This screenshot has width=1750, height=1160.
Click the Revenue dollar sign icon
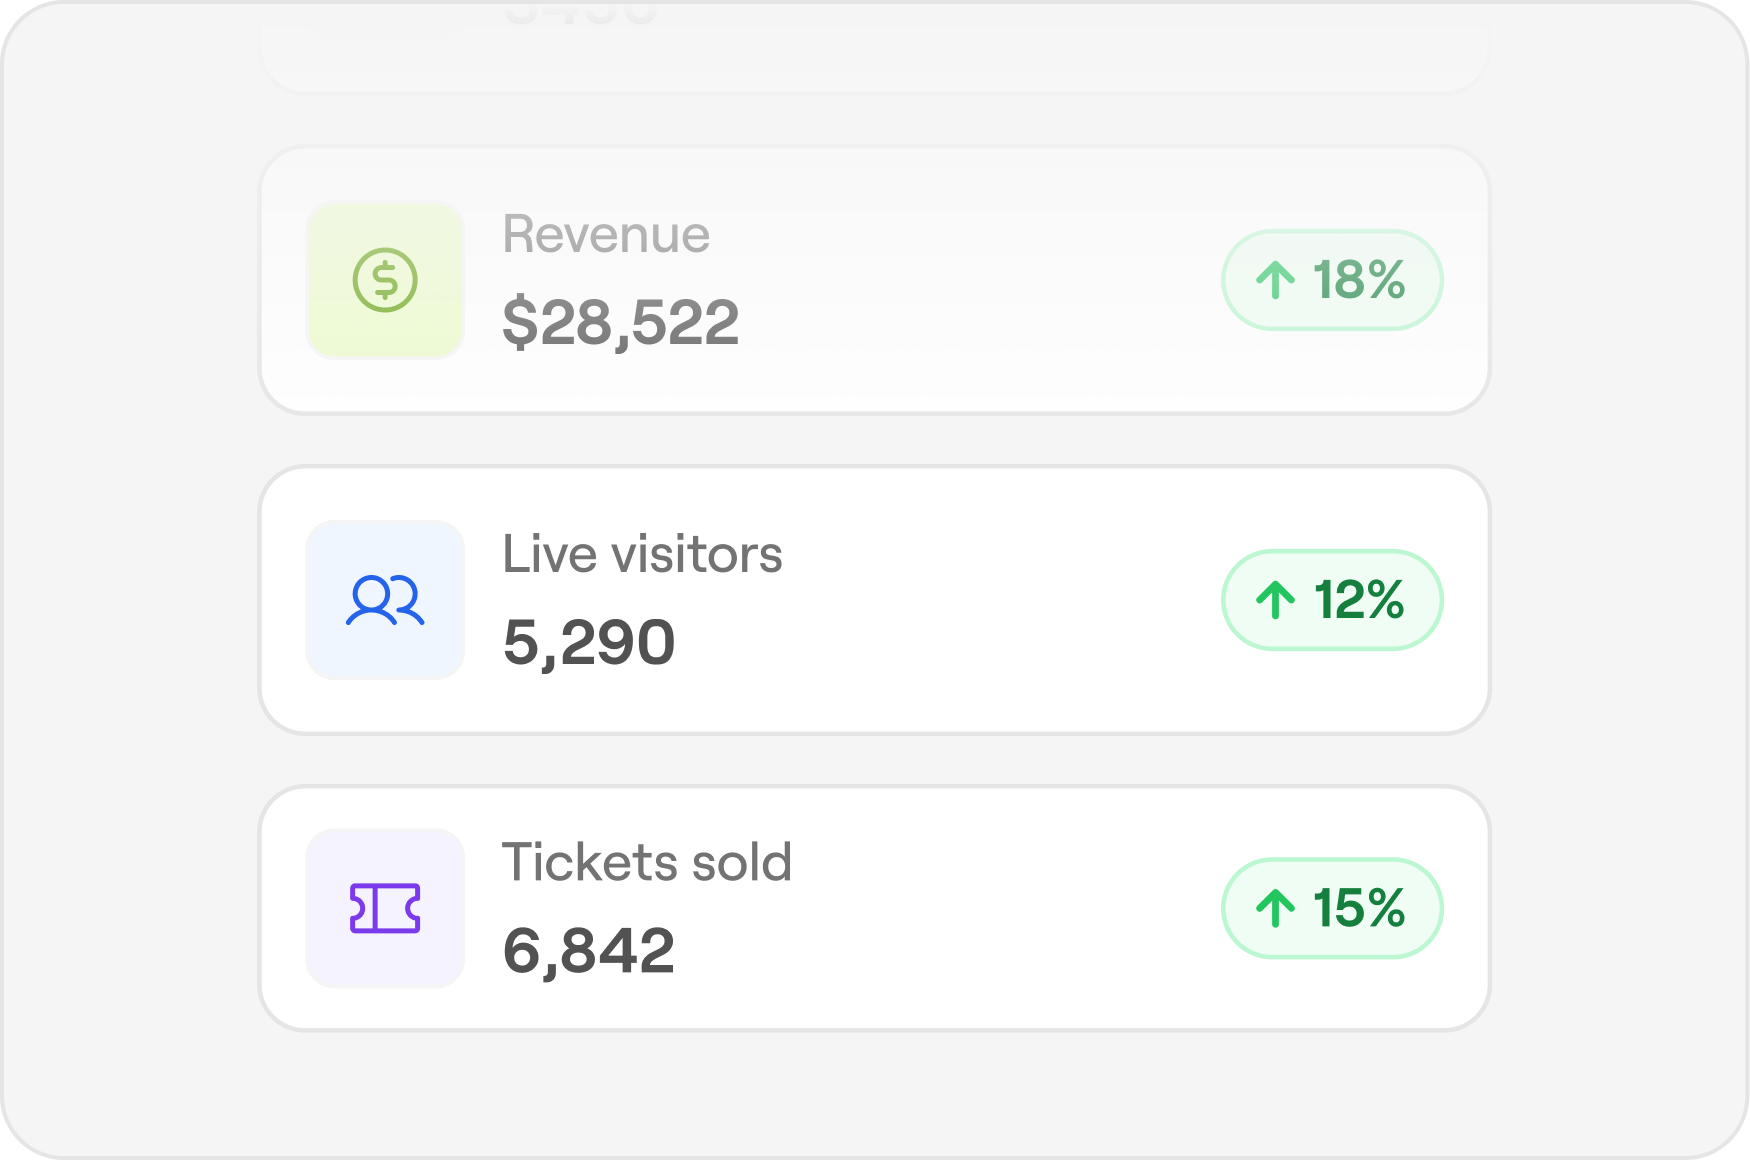385,280
